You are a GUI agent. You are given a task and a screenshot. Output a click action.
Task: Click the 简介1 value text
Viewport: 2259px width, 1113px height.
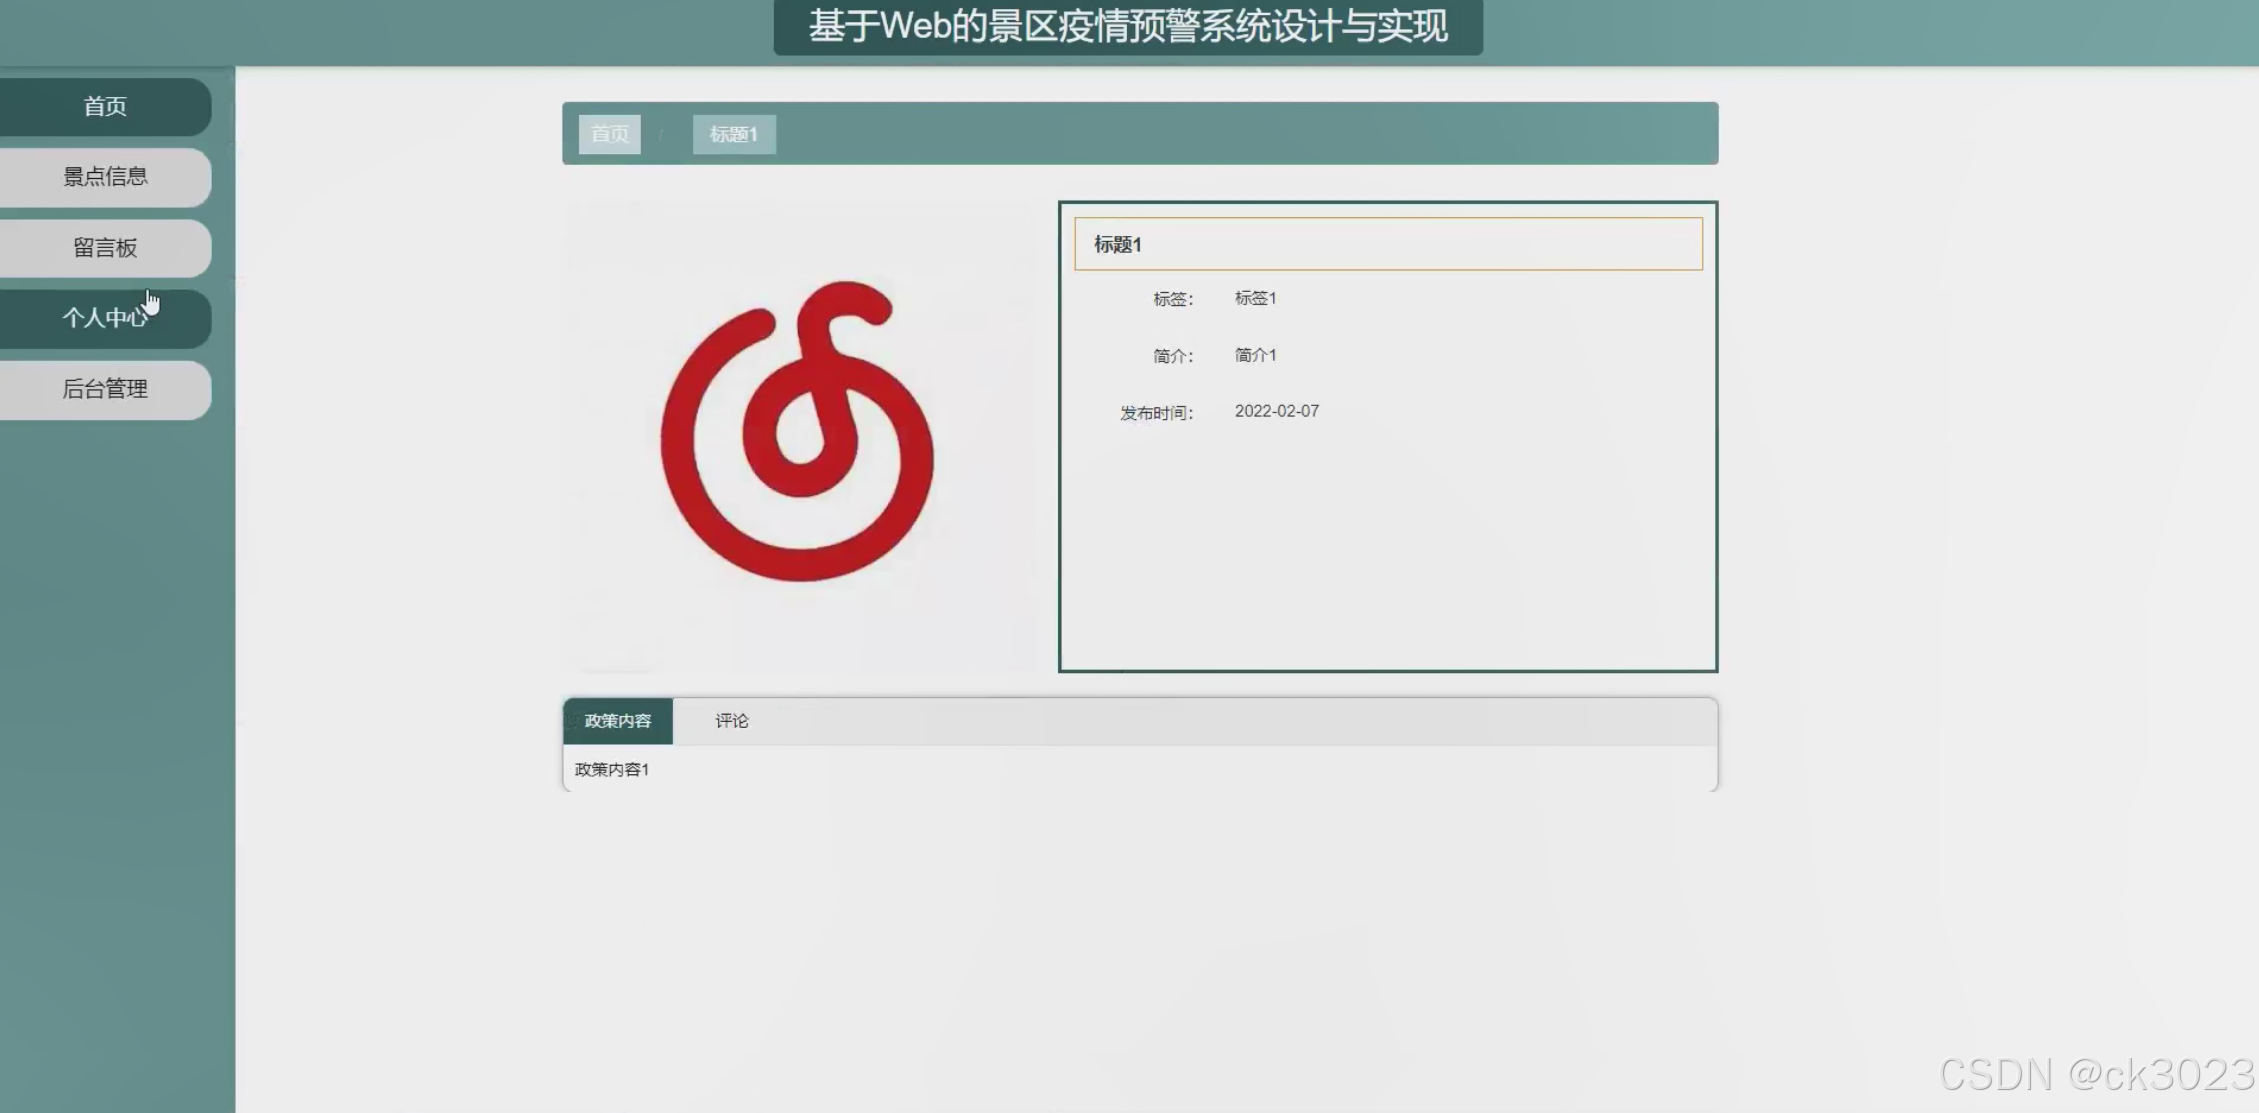point(1255,355)
